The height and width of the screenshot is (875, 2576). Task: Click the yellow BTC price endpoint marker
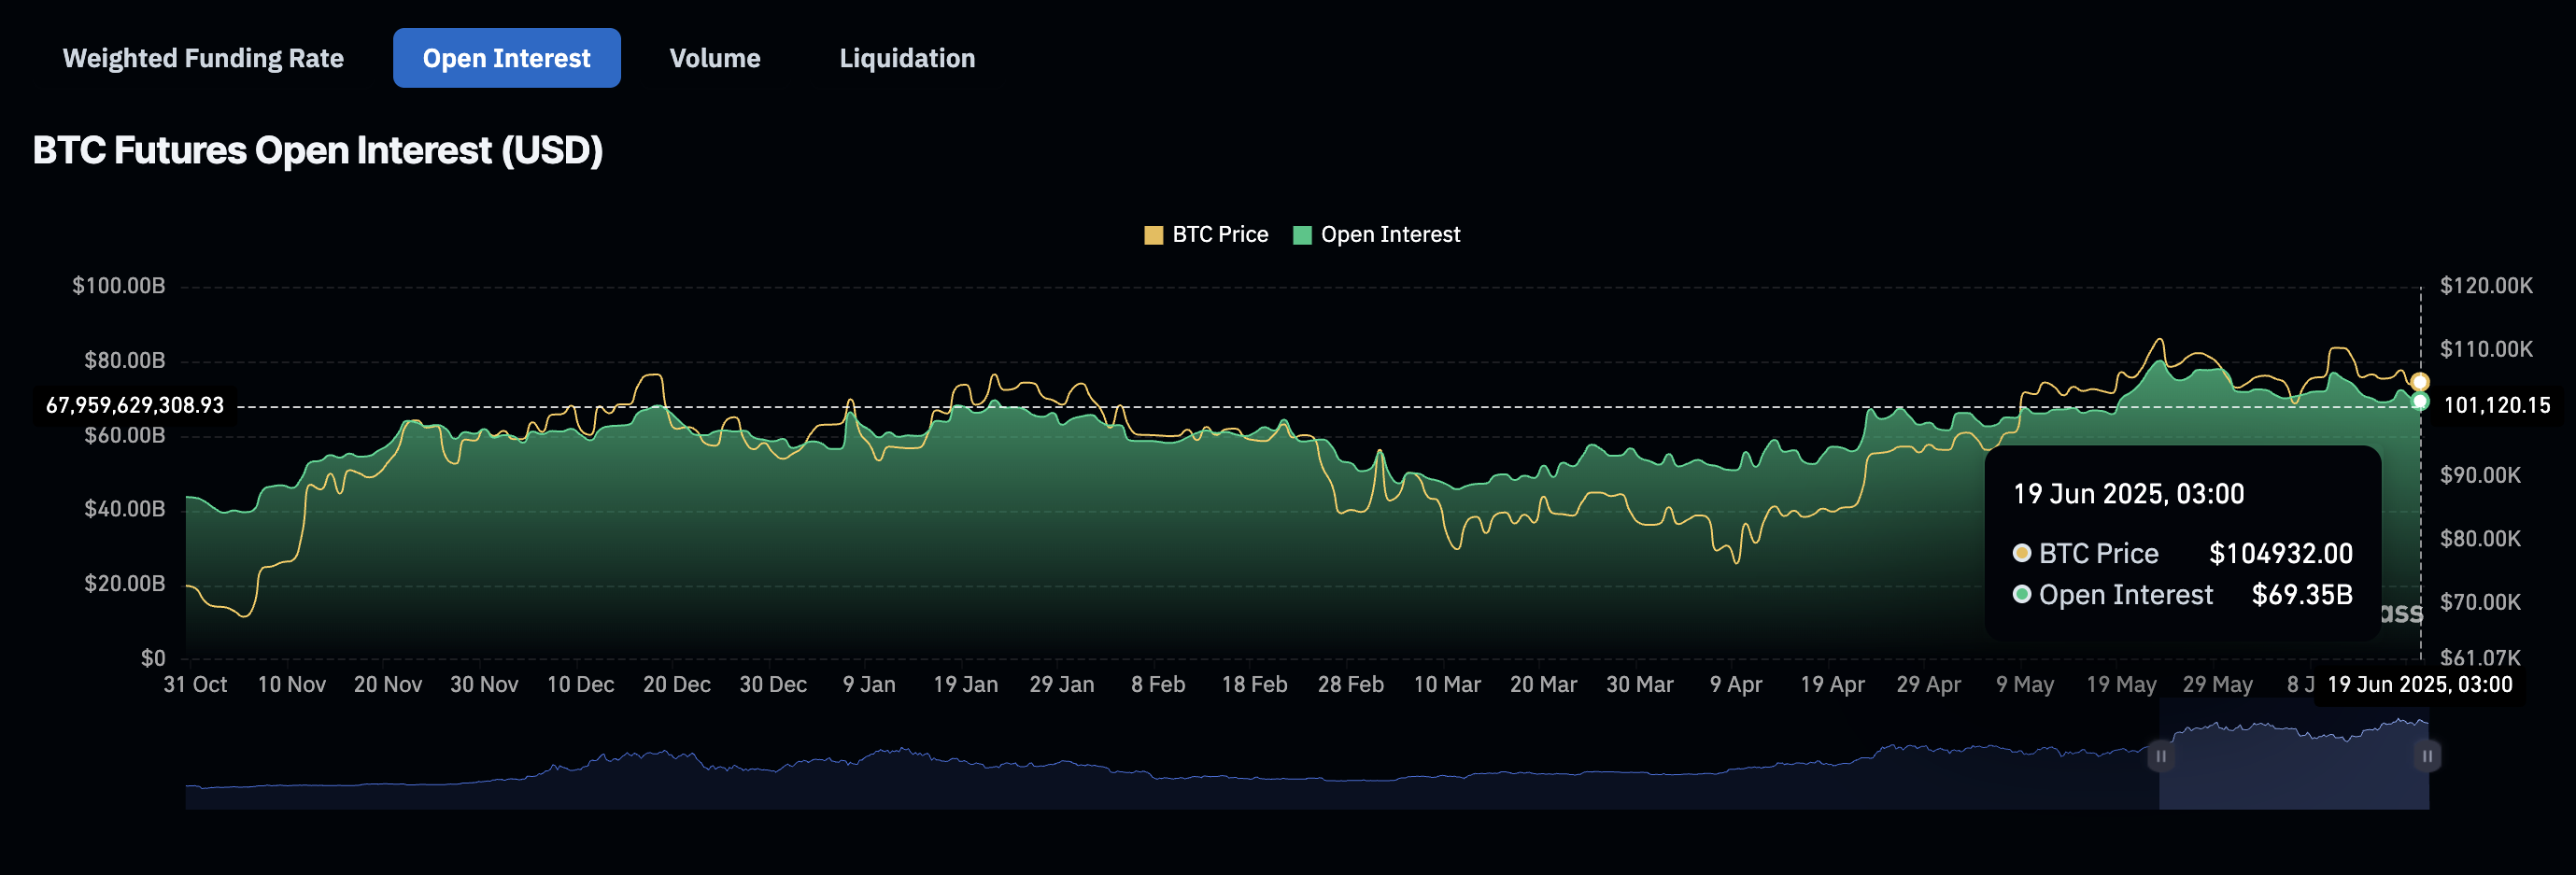(2419, 382)
